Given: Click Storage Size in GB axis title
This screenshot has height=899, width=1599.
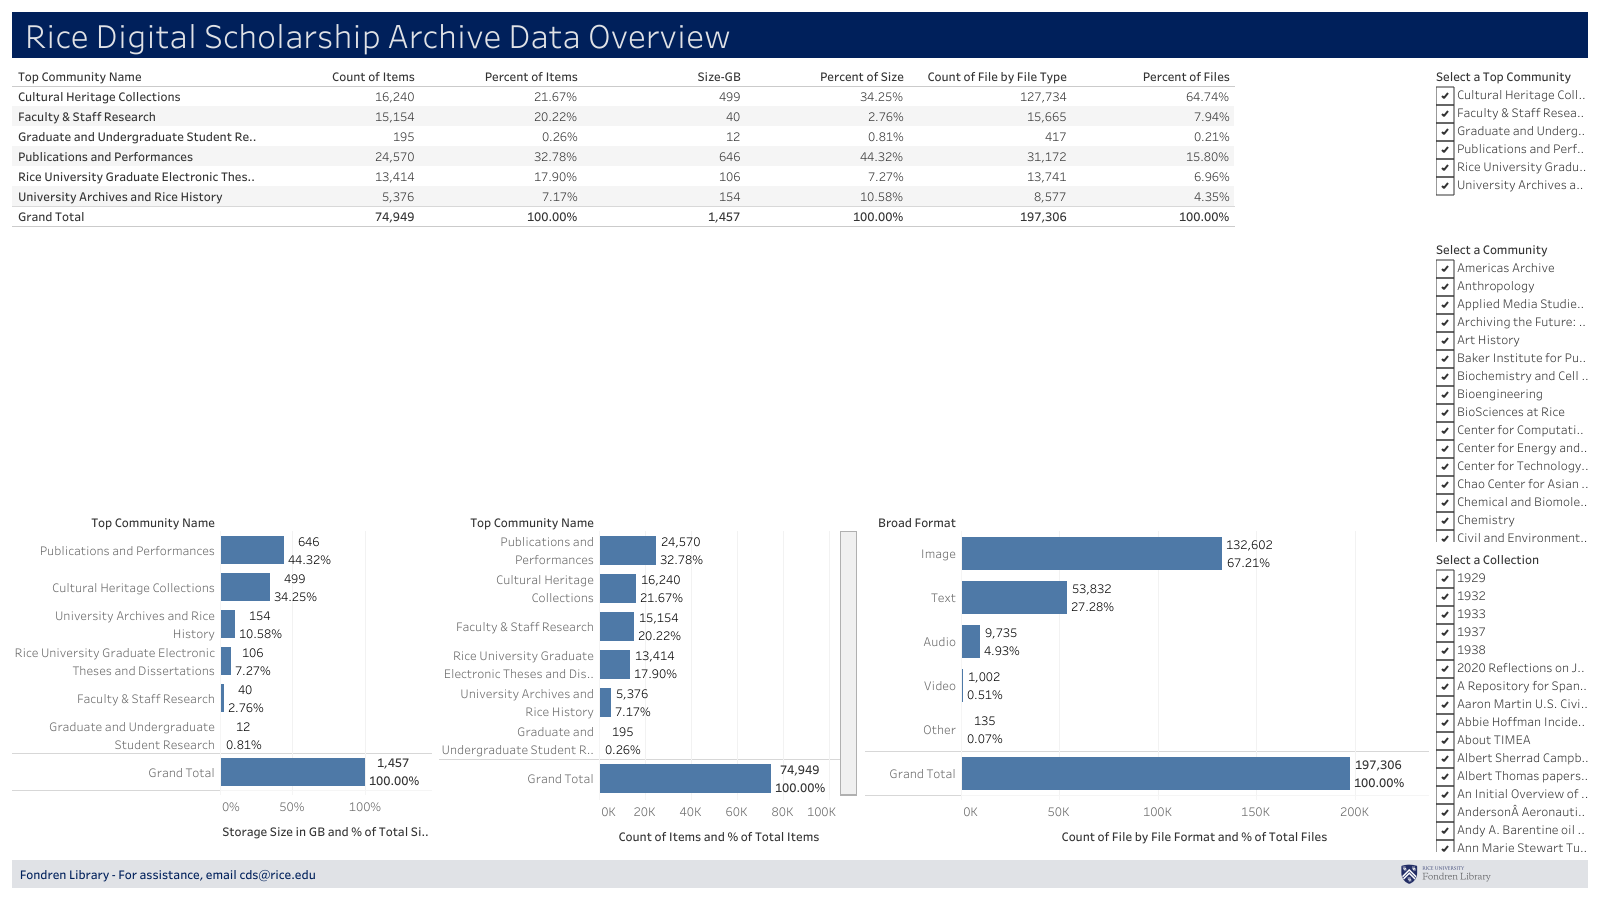Looking at the screenshot, I should [325, 832].
